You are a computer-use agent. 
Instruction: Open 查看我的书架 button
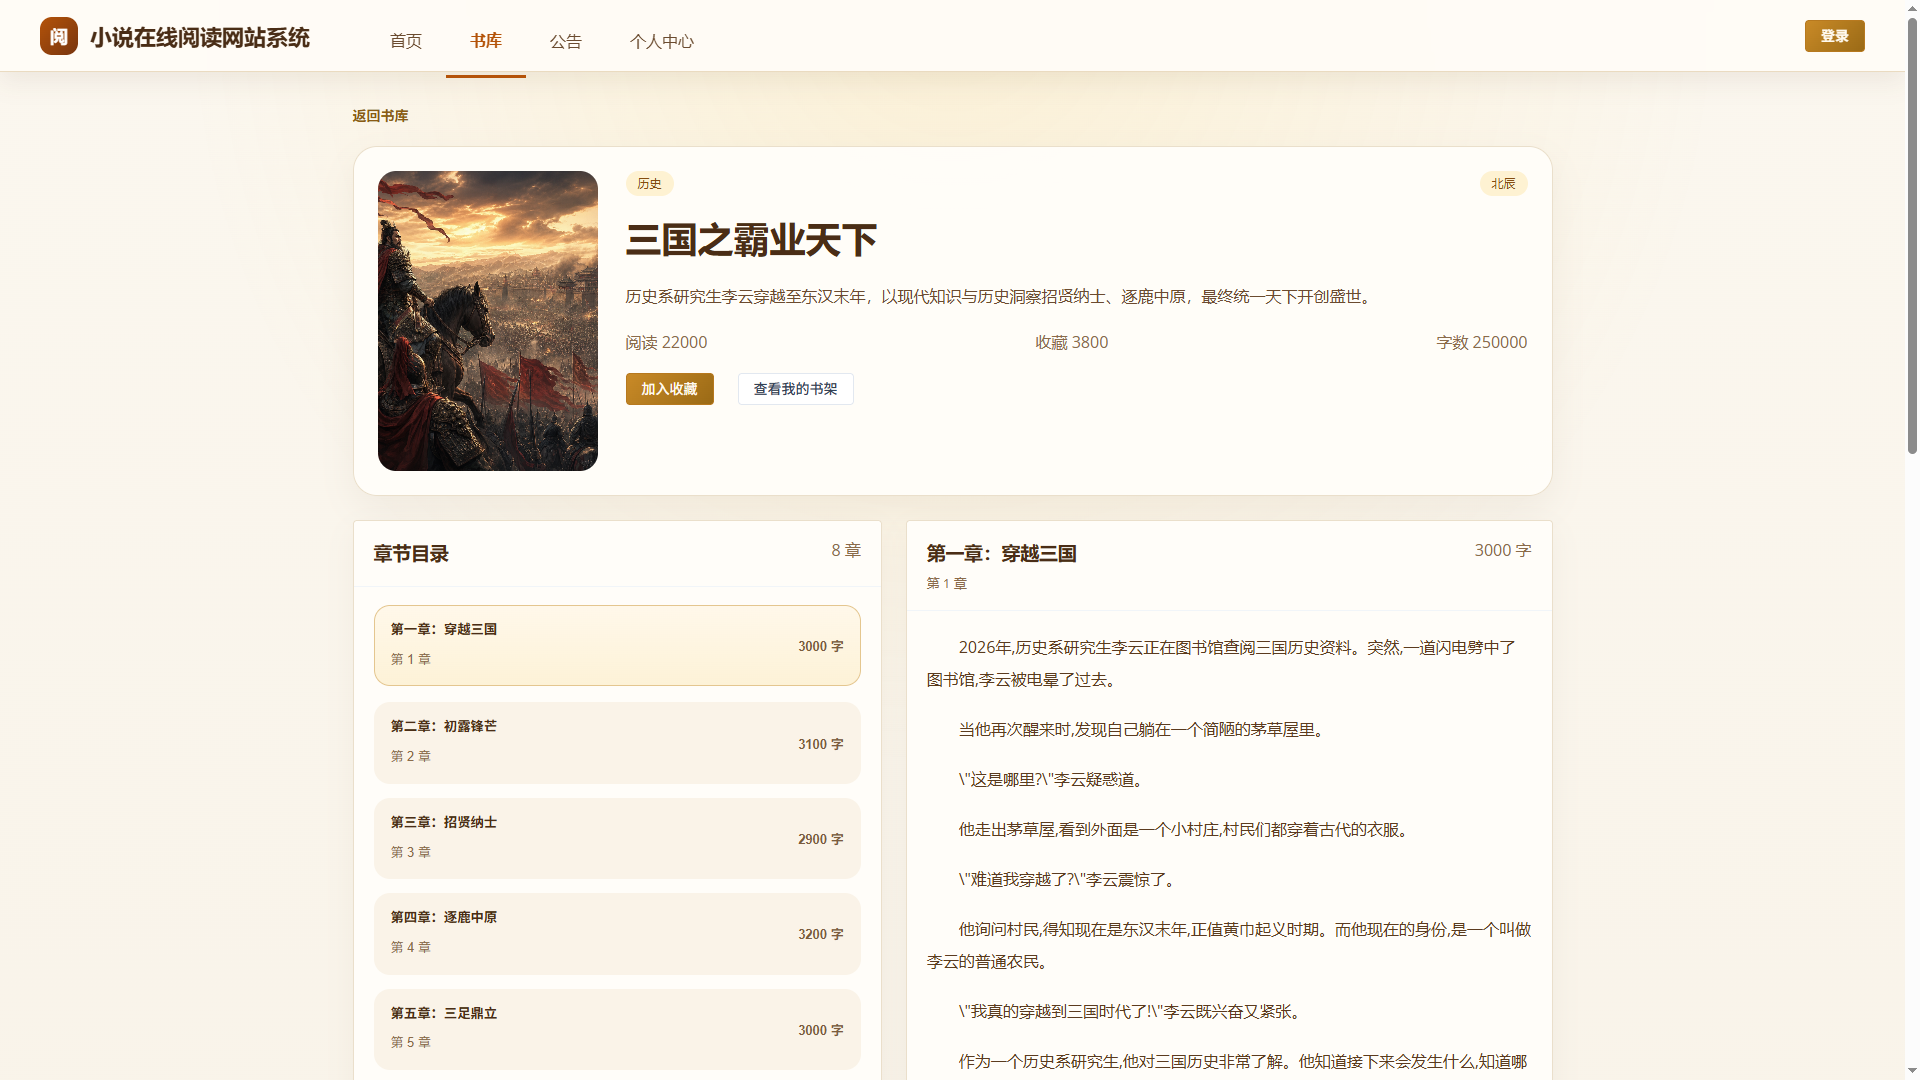795,389
